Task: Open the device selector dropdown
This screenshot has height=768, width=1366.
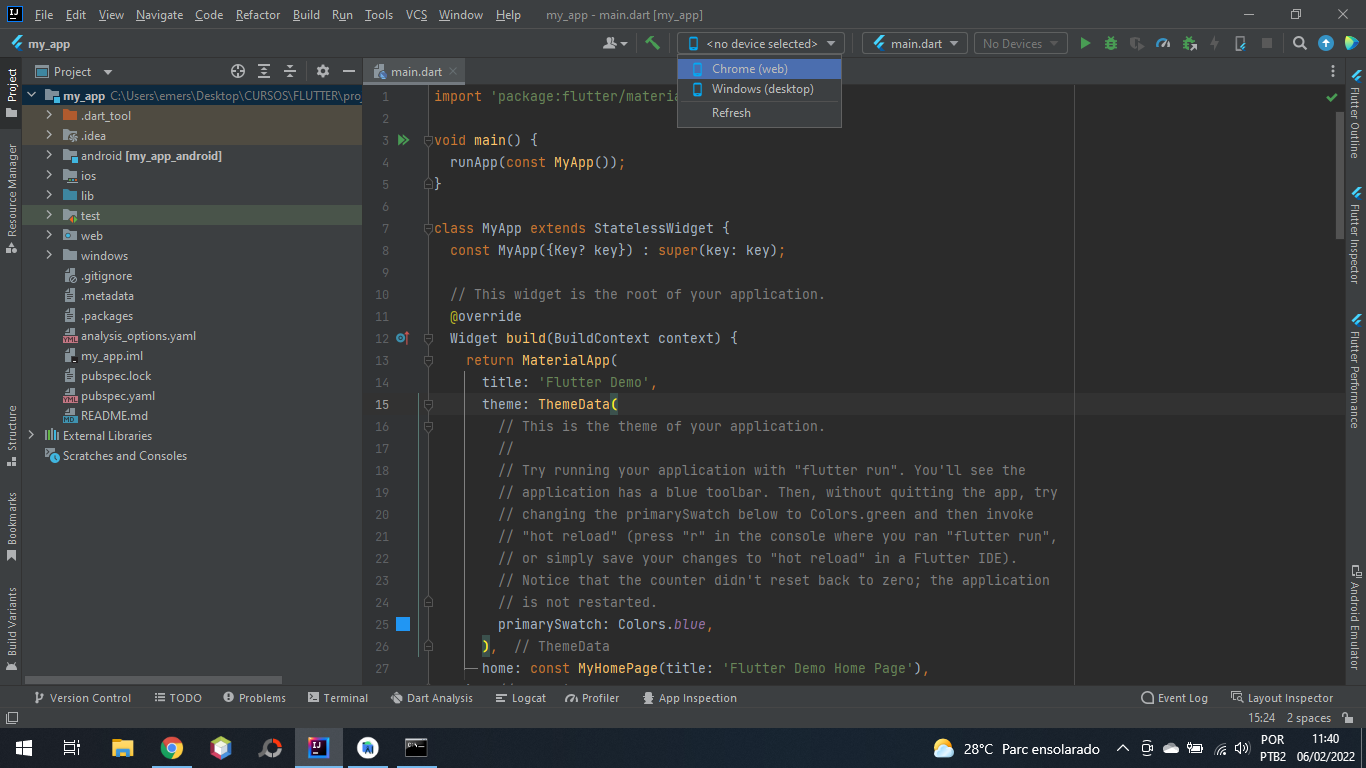Action: (x=761, y=43)
